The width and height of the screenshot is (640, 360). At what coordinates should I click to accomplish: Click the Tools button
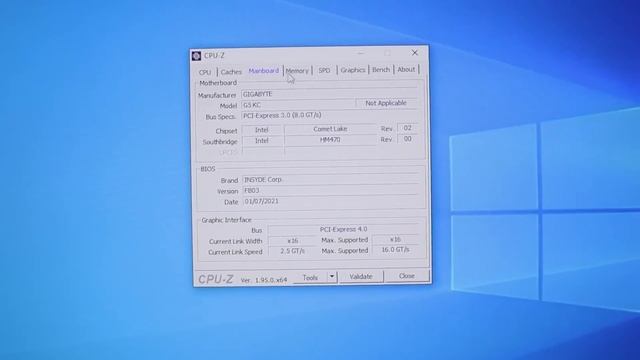point(310,278)
